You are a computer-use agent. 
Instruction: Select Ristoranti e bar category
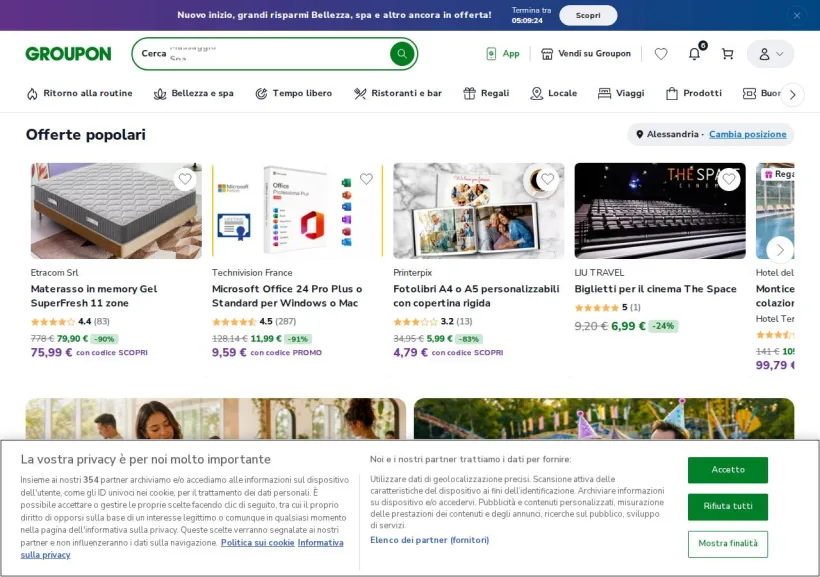(397, 93)
